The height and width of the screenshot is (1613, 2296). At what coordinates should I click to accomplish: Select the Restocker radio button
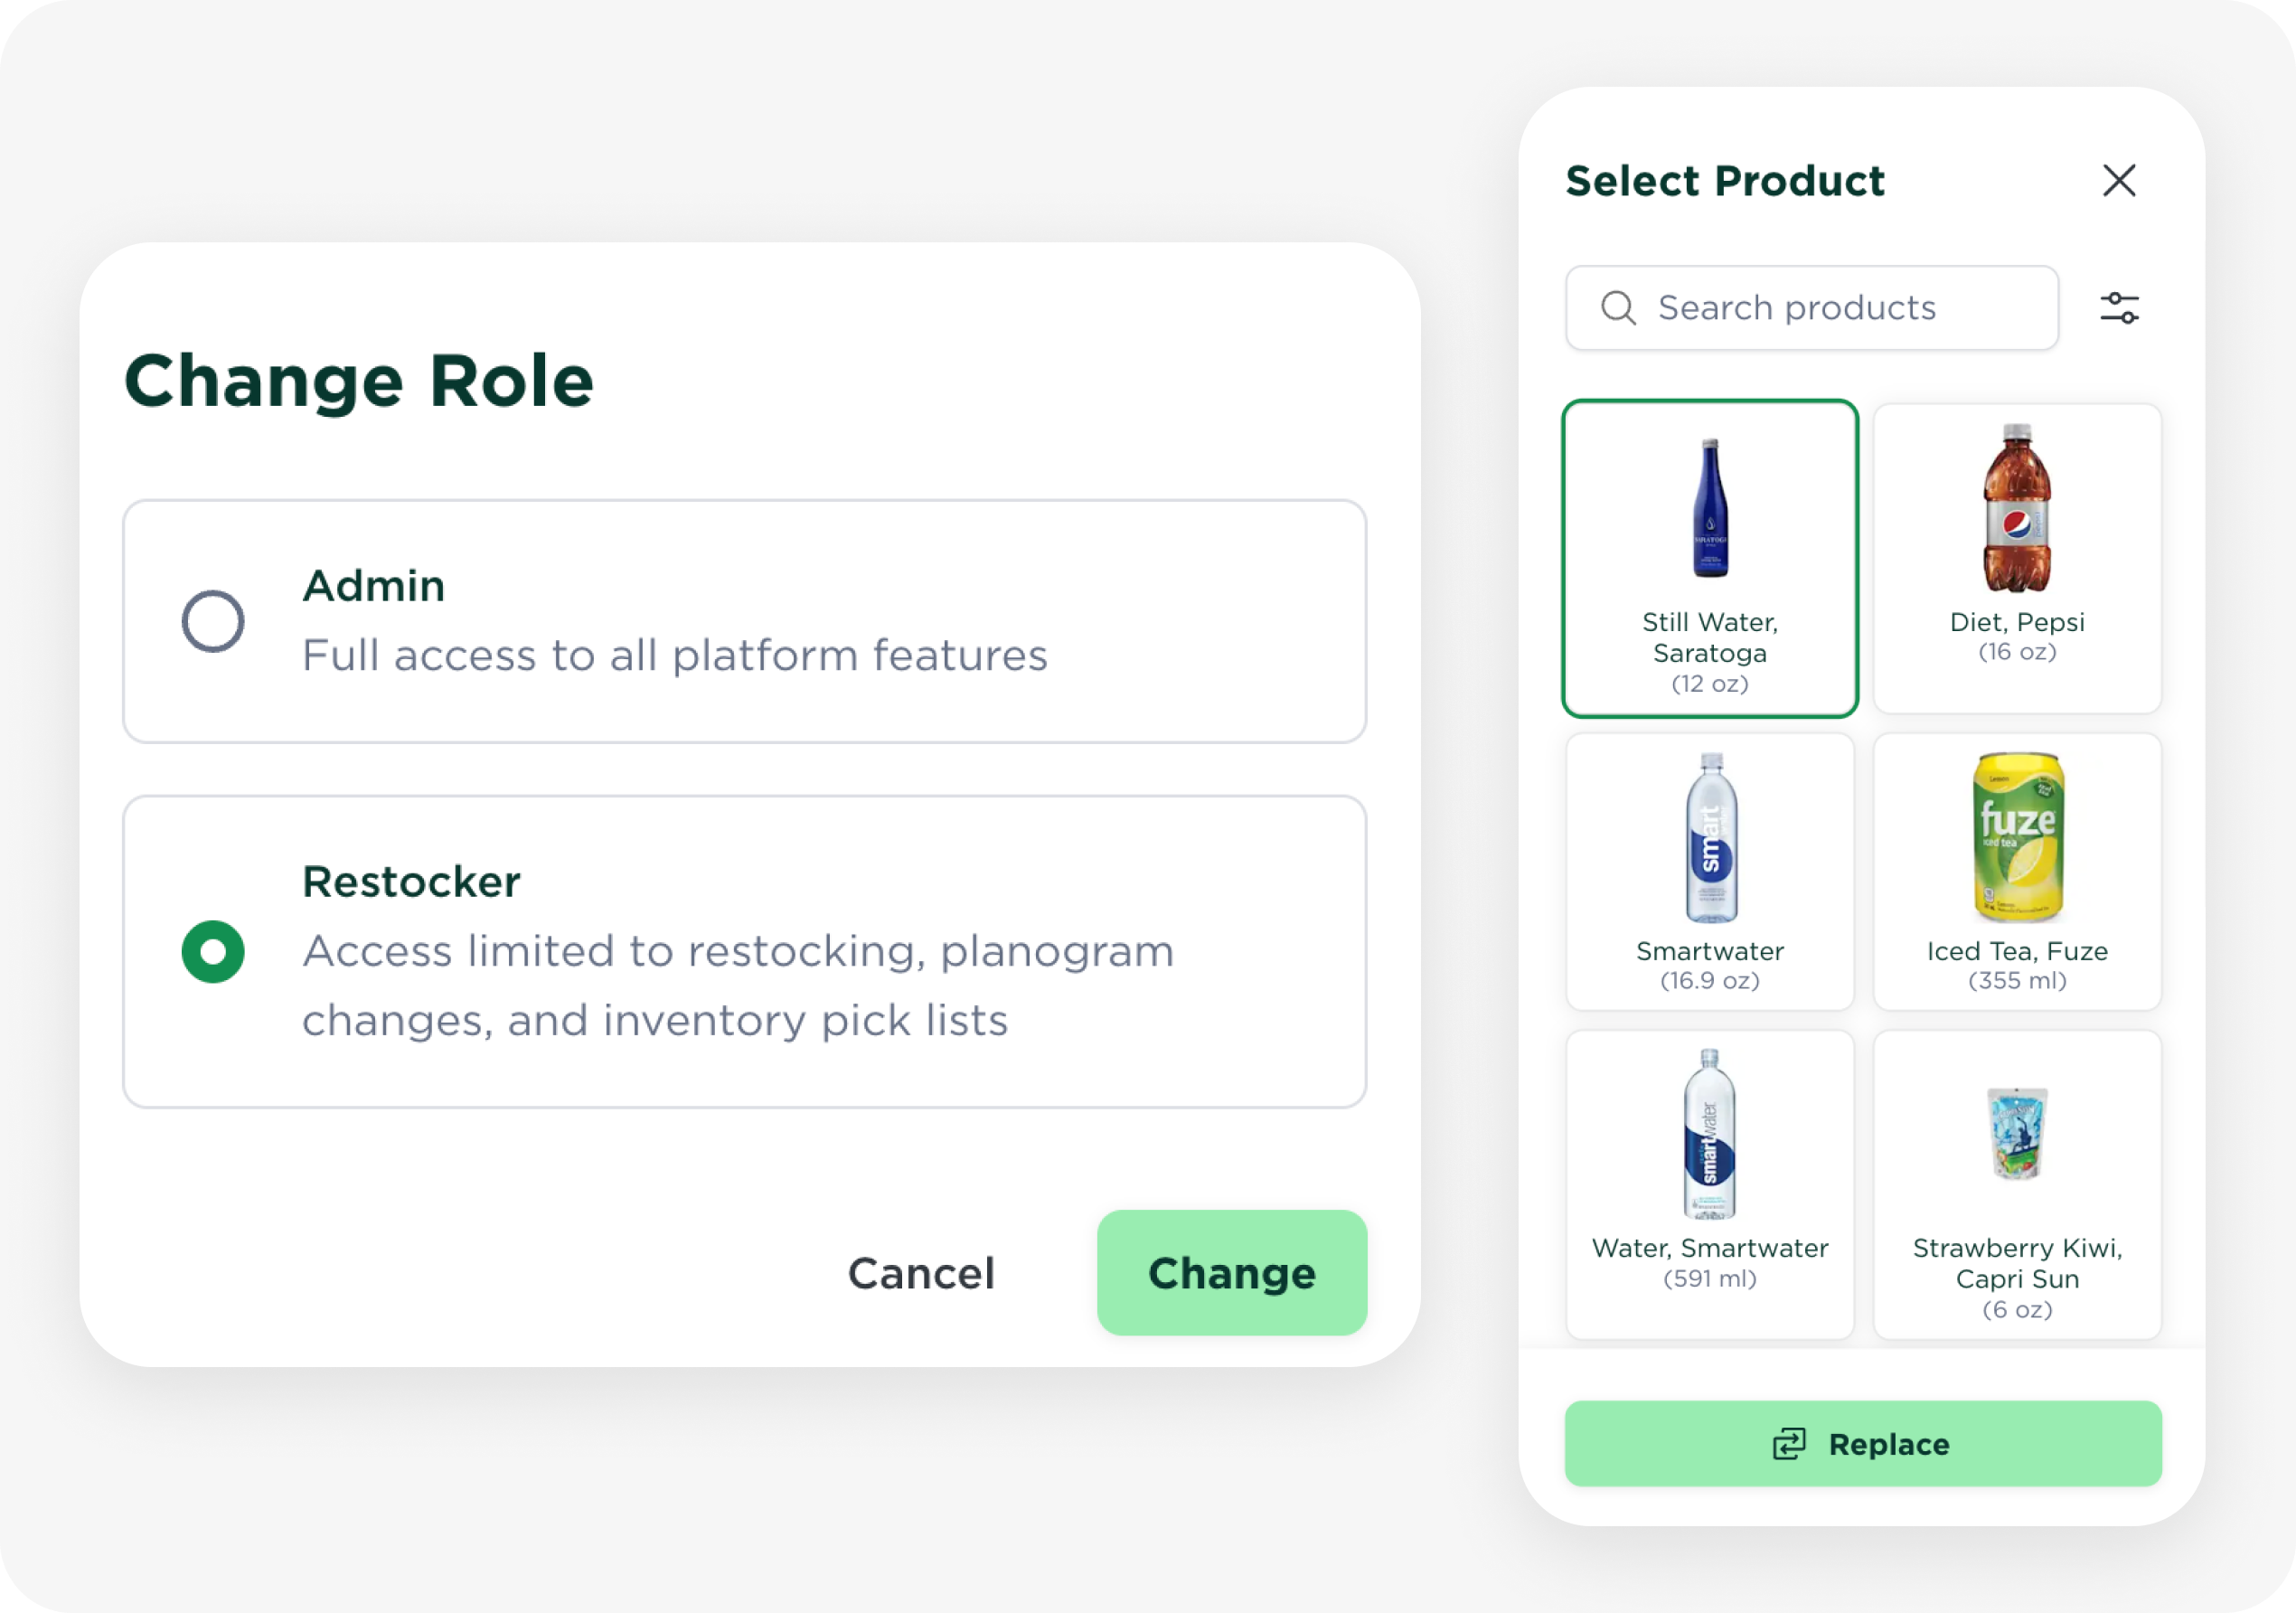pyautogui.click(x=213, y=951)
